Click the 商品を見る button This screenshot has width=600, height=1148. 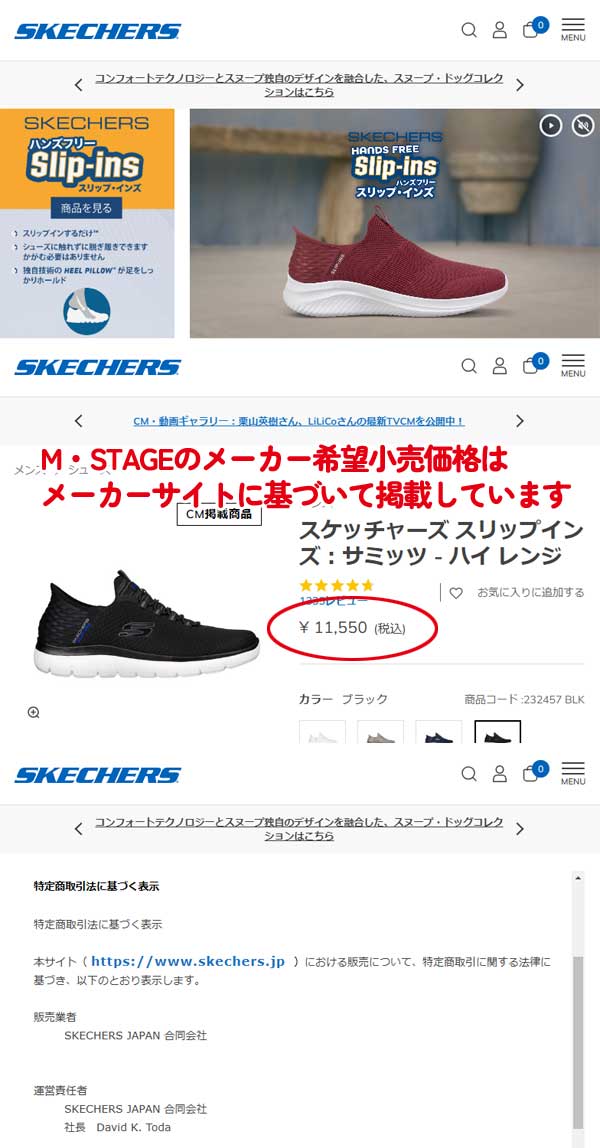(x=86, y=208)
